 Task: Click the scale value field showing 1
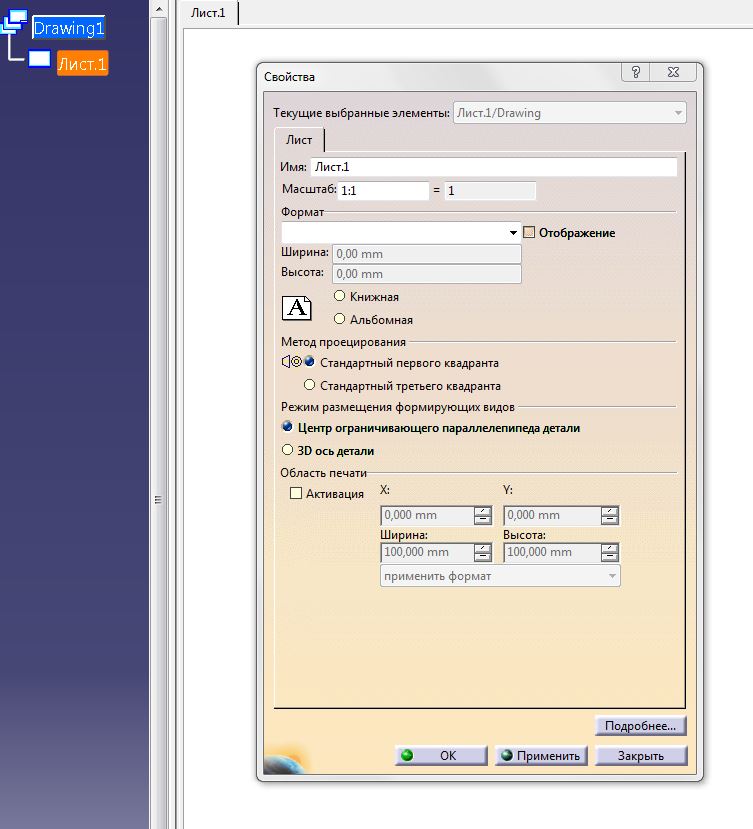tap(490, 190)
